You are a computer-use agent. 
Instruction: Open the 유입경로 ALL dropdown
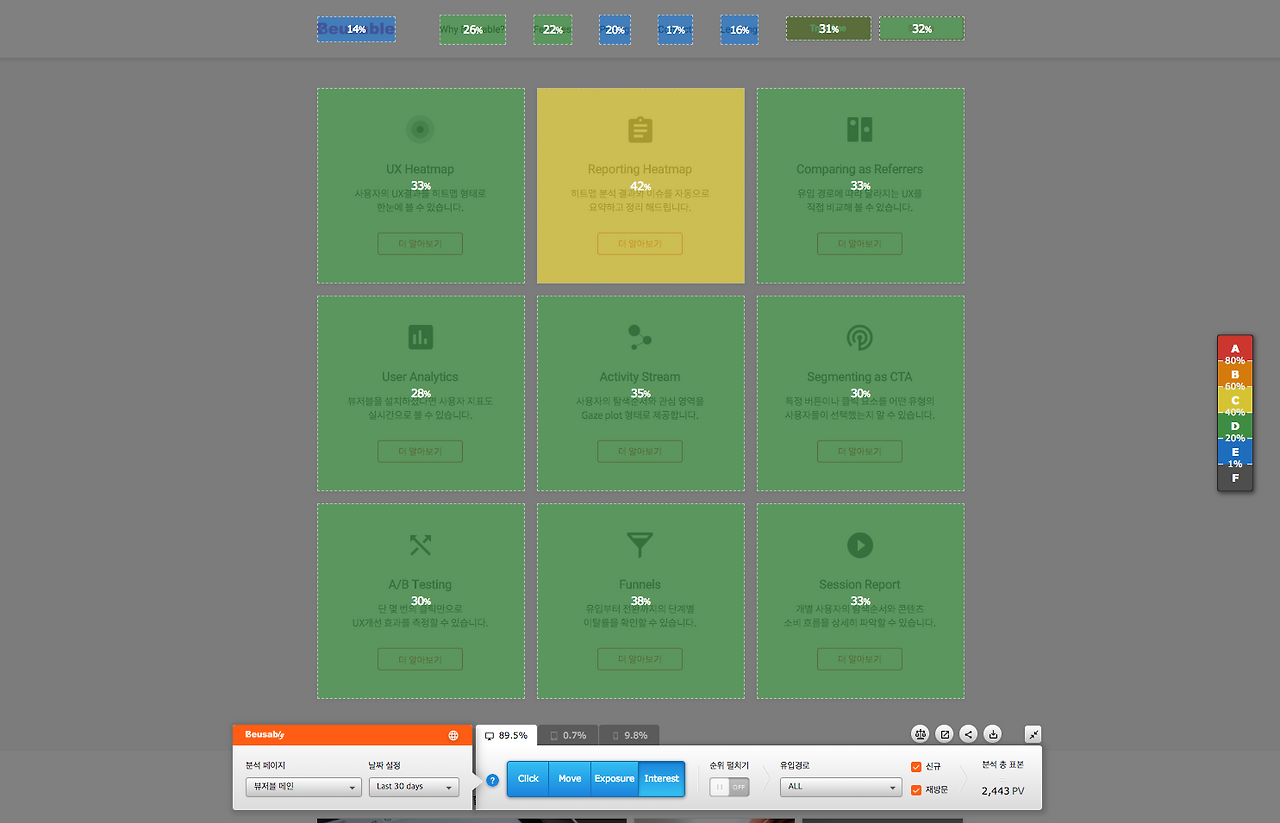[841, 787]
